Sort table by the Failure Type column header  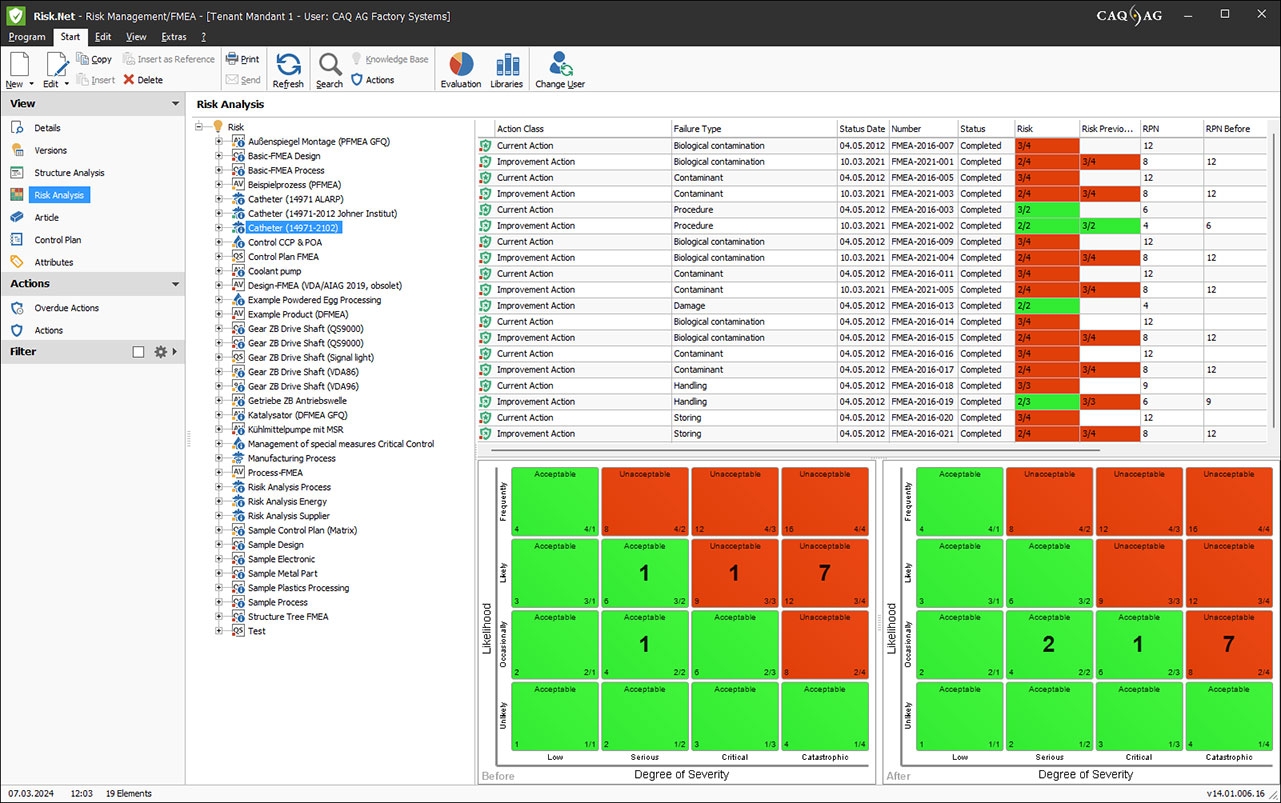754,129
